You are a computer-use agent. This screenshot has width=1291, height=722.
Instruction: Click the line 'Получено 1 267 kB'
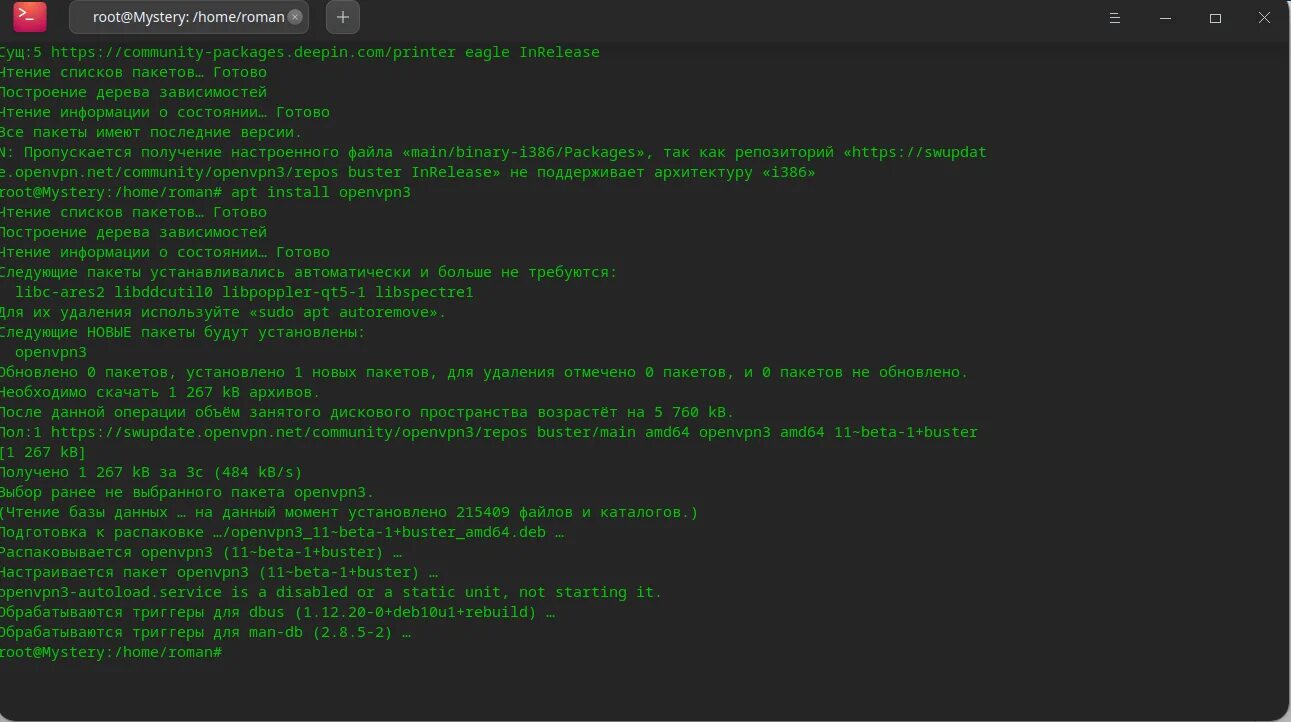pos(150,472)
